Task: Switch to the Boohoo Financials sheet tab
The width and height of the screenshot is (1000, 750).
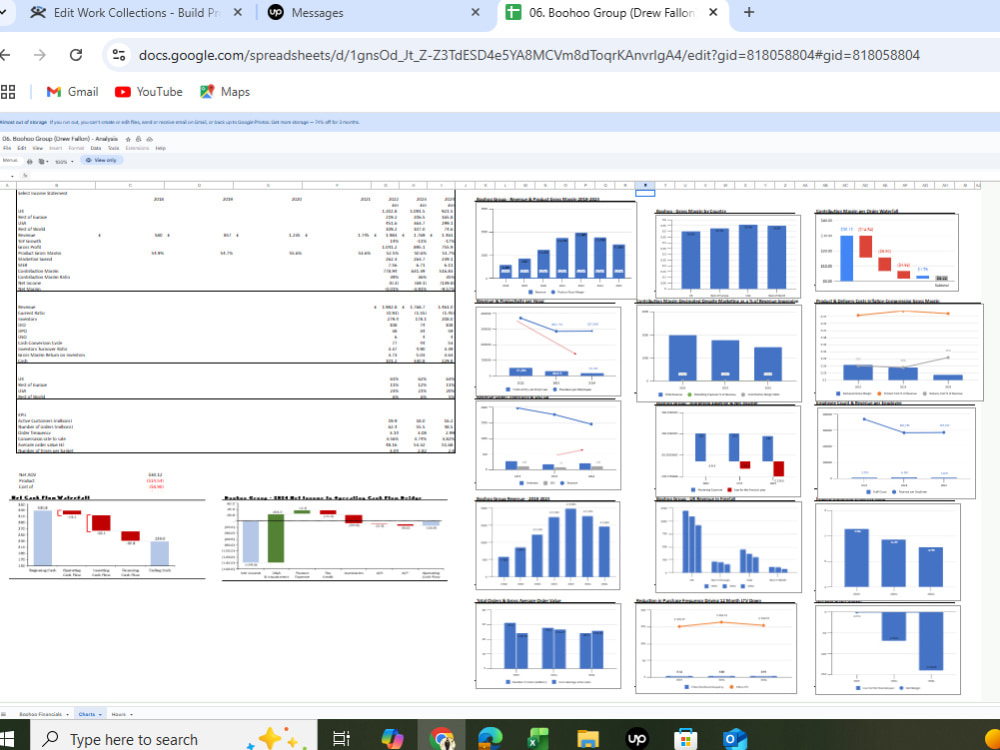Action: tap(40, 714)
